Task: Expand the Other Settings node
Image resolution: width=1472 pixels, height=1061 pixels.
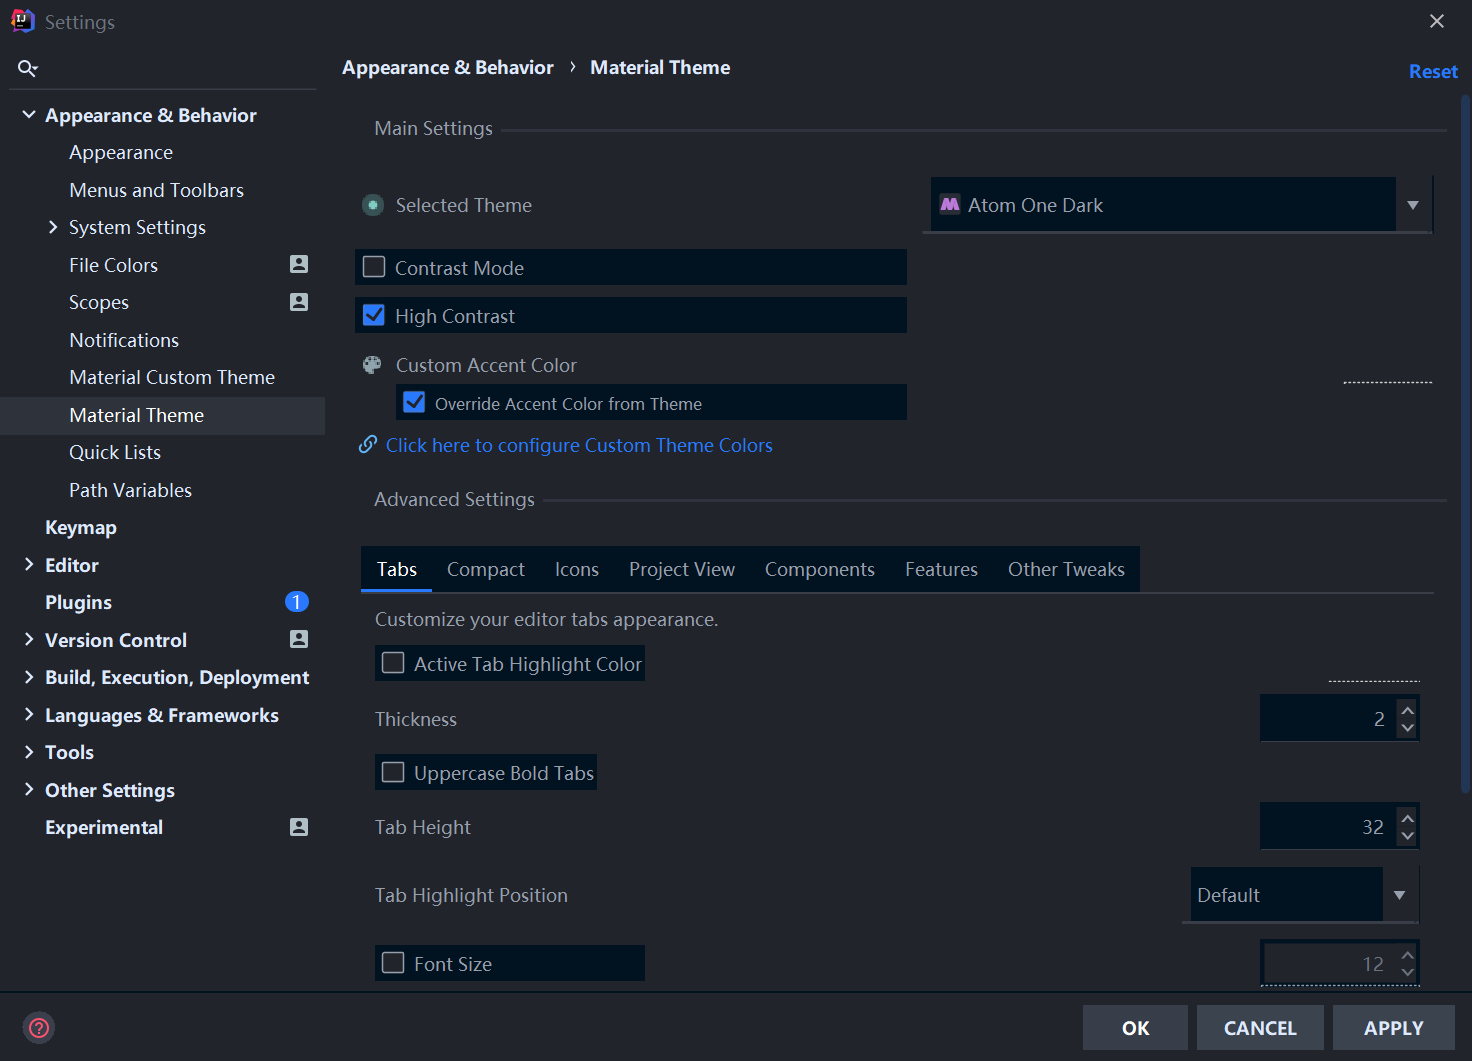Action: (29, 790)
